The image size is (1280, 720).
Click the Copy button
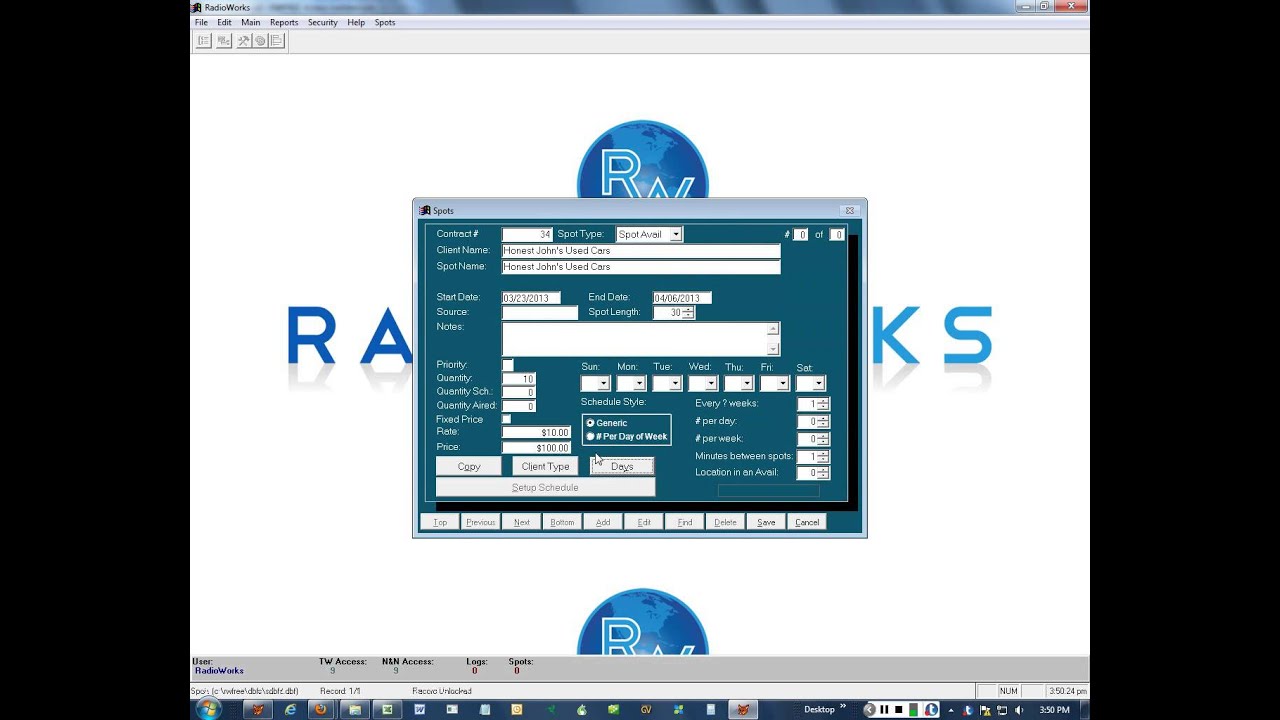(469, 467)
